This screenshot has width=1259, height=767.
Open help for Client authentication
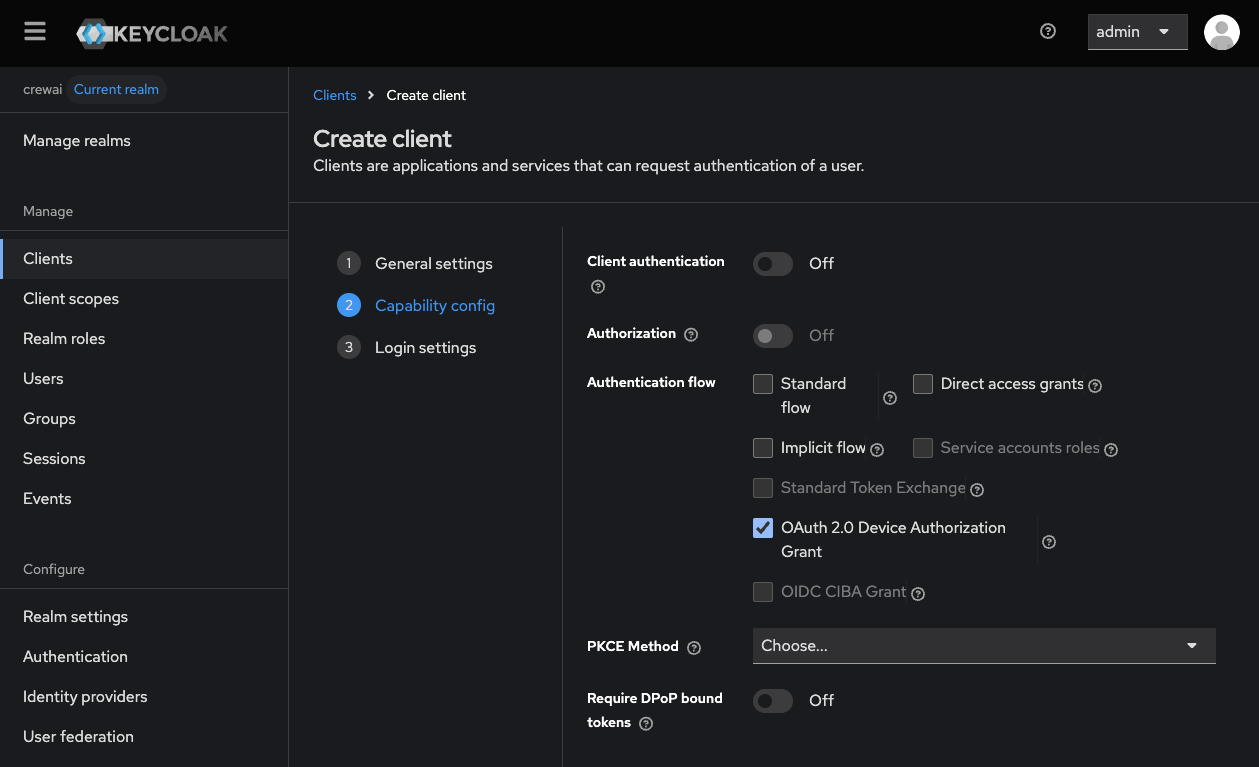[597, 286]
